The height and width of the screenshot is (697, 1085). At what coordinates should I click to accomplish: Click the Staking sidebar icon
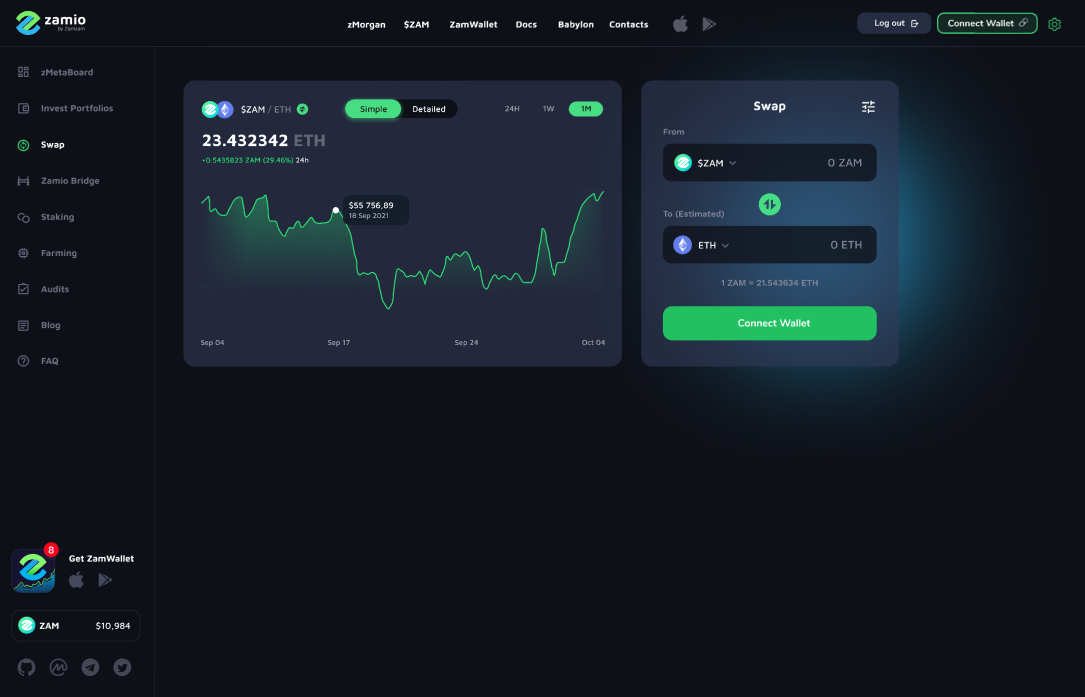click(x=24, y=217)
